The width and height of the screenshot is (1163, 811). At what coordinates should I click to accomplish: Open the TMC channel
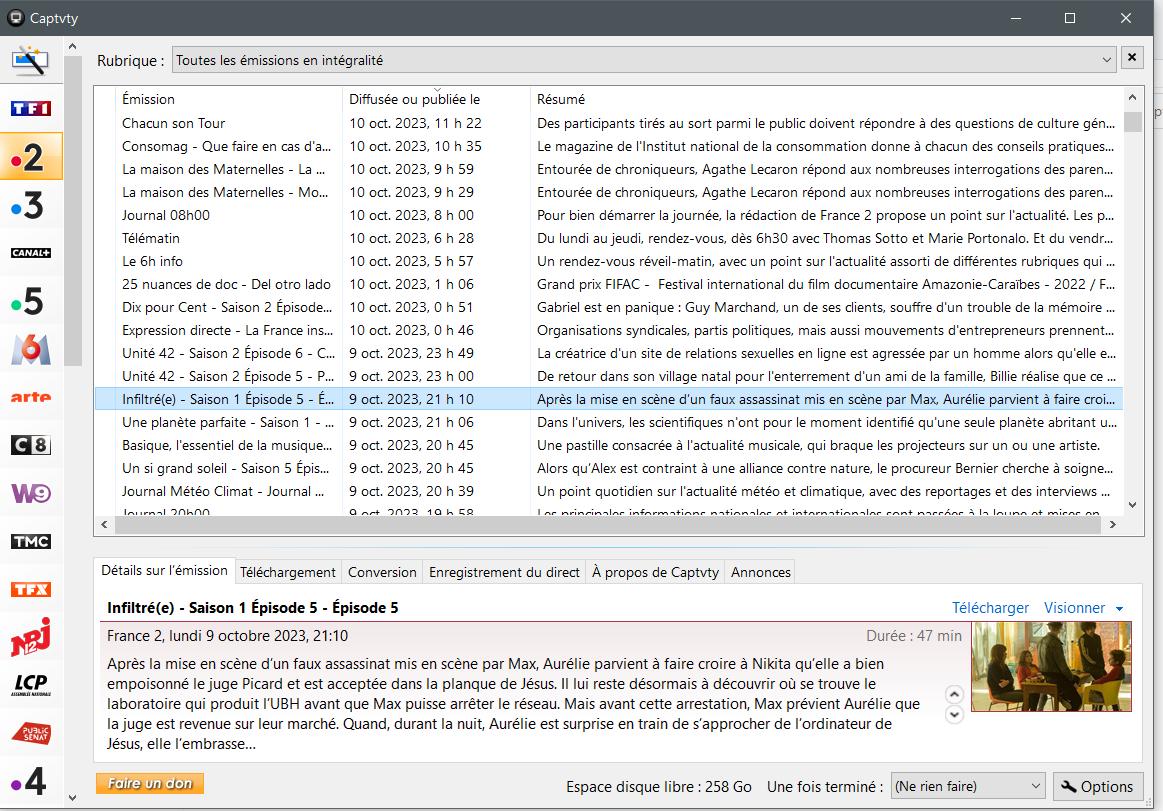(x=31, y=541)
